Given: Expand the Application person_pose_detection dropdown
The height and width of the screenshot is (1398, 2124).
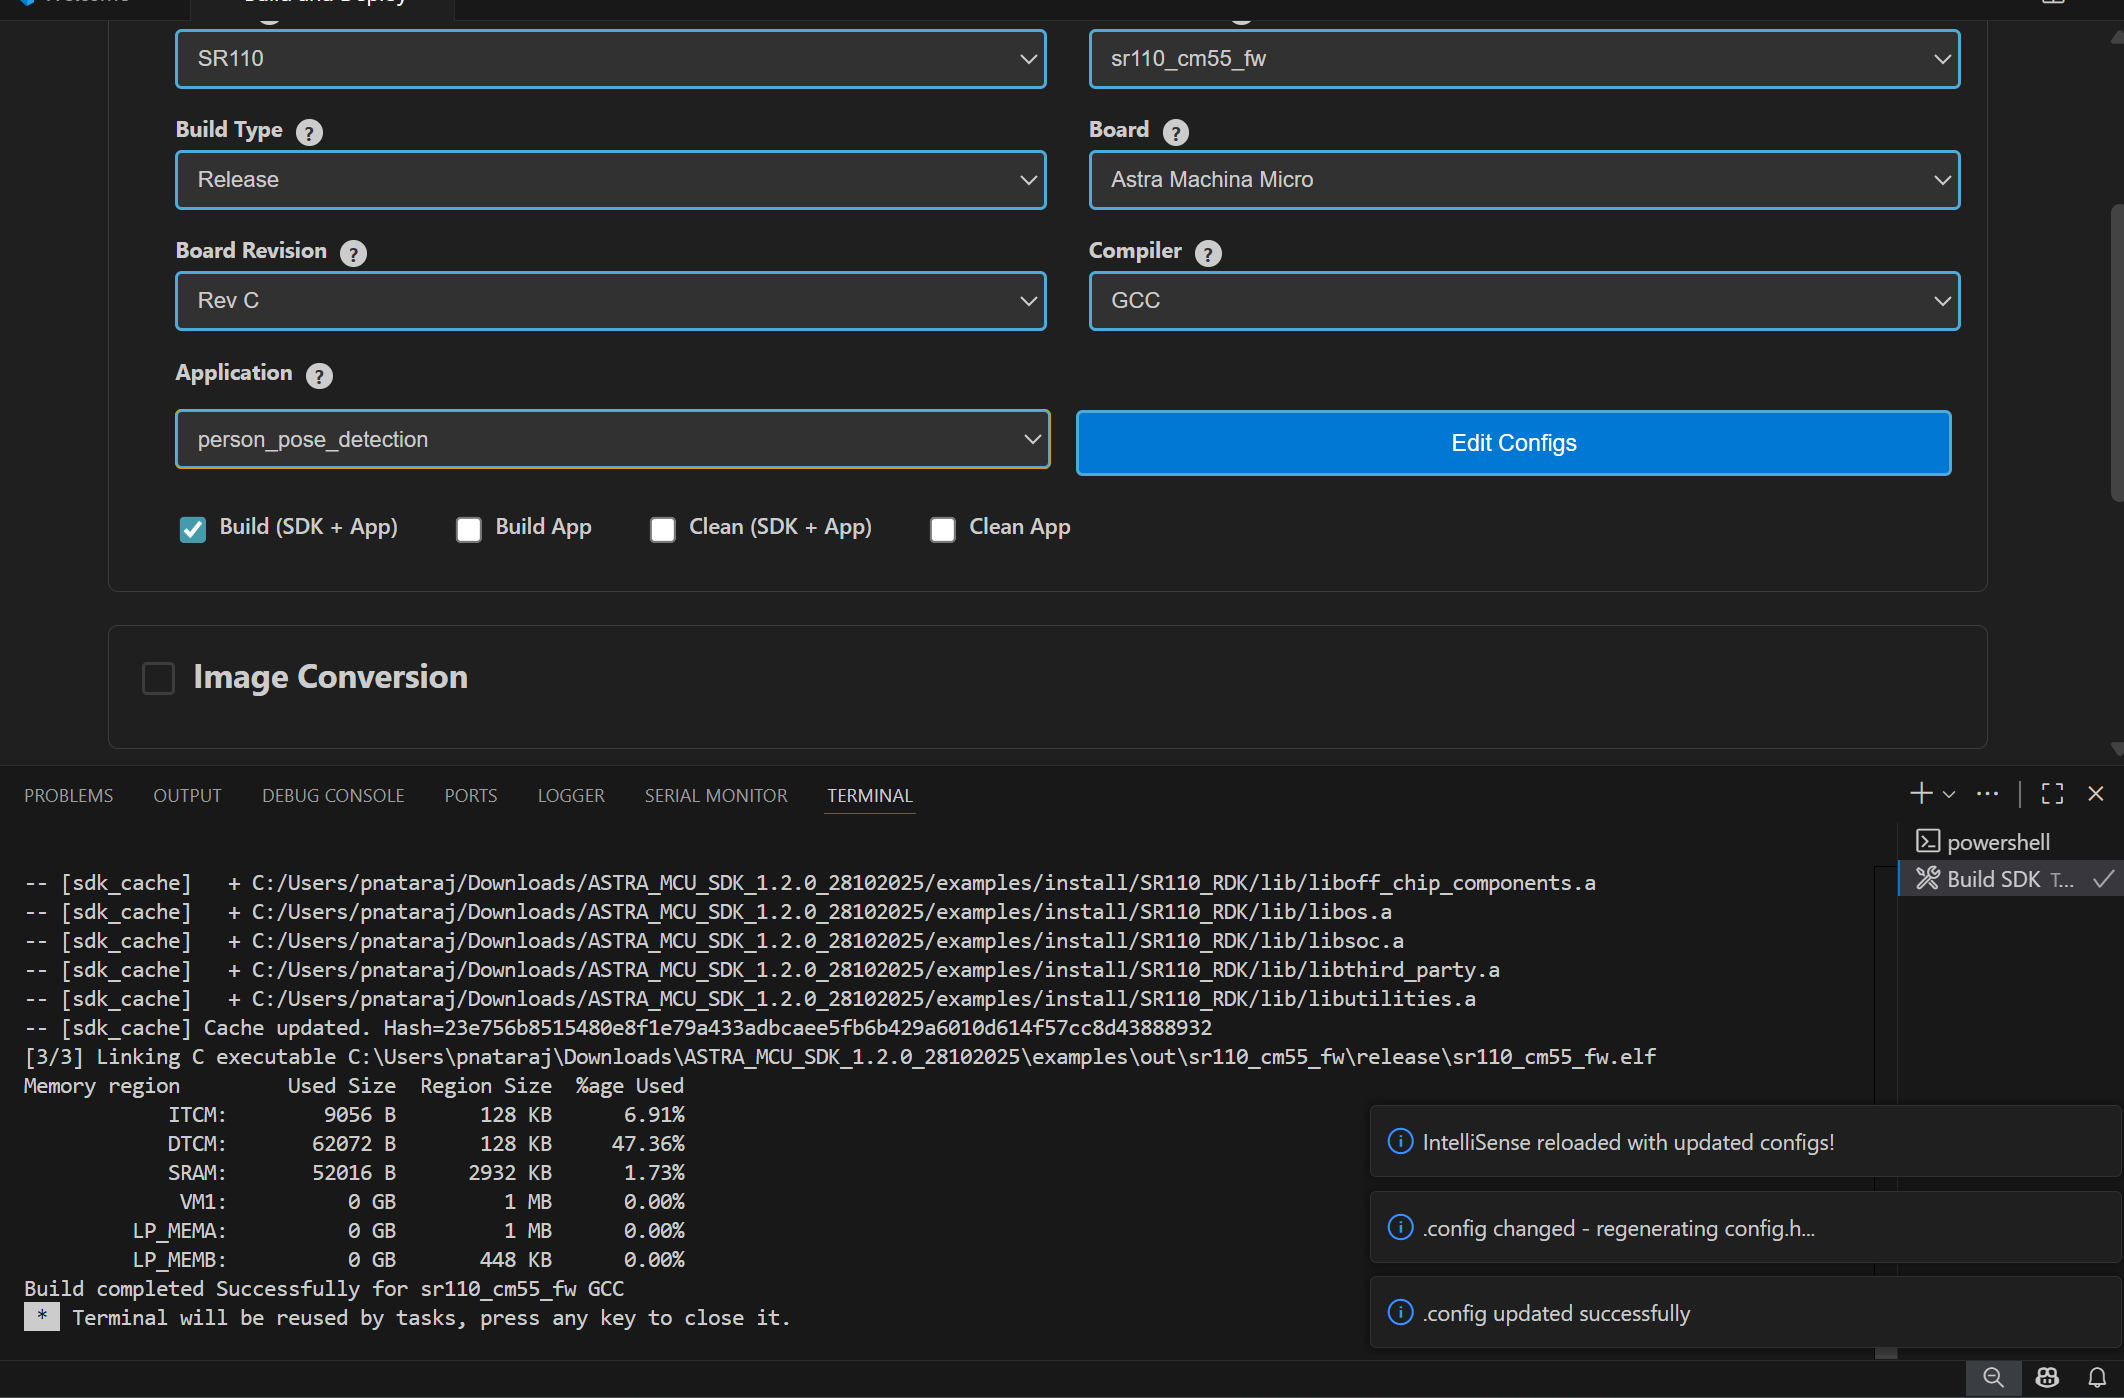Looking at the screenshot, I should [x=612, y=439].
